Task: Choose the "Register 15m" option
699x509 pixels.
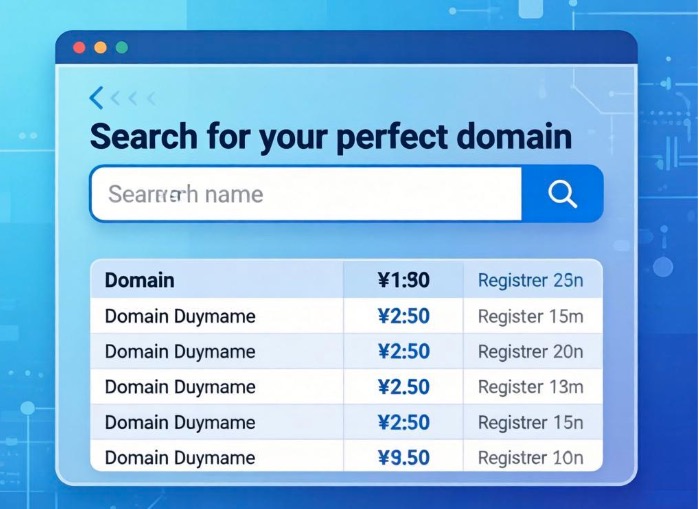Action: coord(530,317)
